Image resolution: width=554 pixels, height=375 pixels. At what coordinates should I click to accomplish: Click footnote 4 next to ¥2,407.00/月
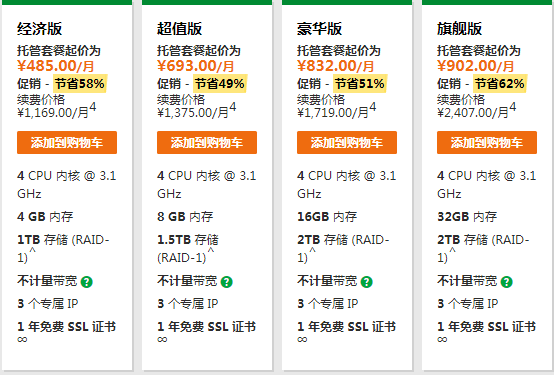click(x=512, y=107)
